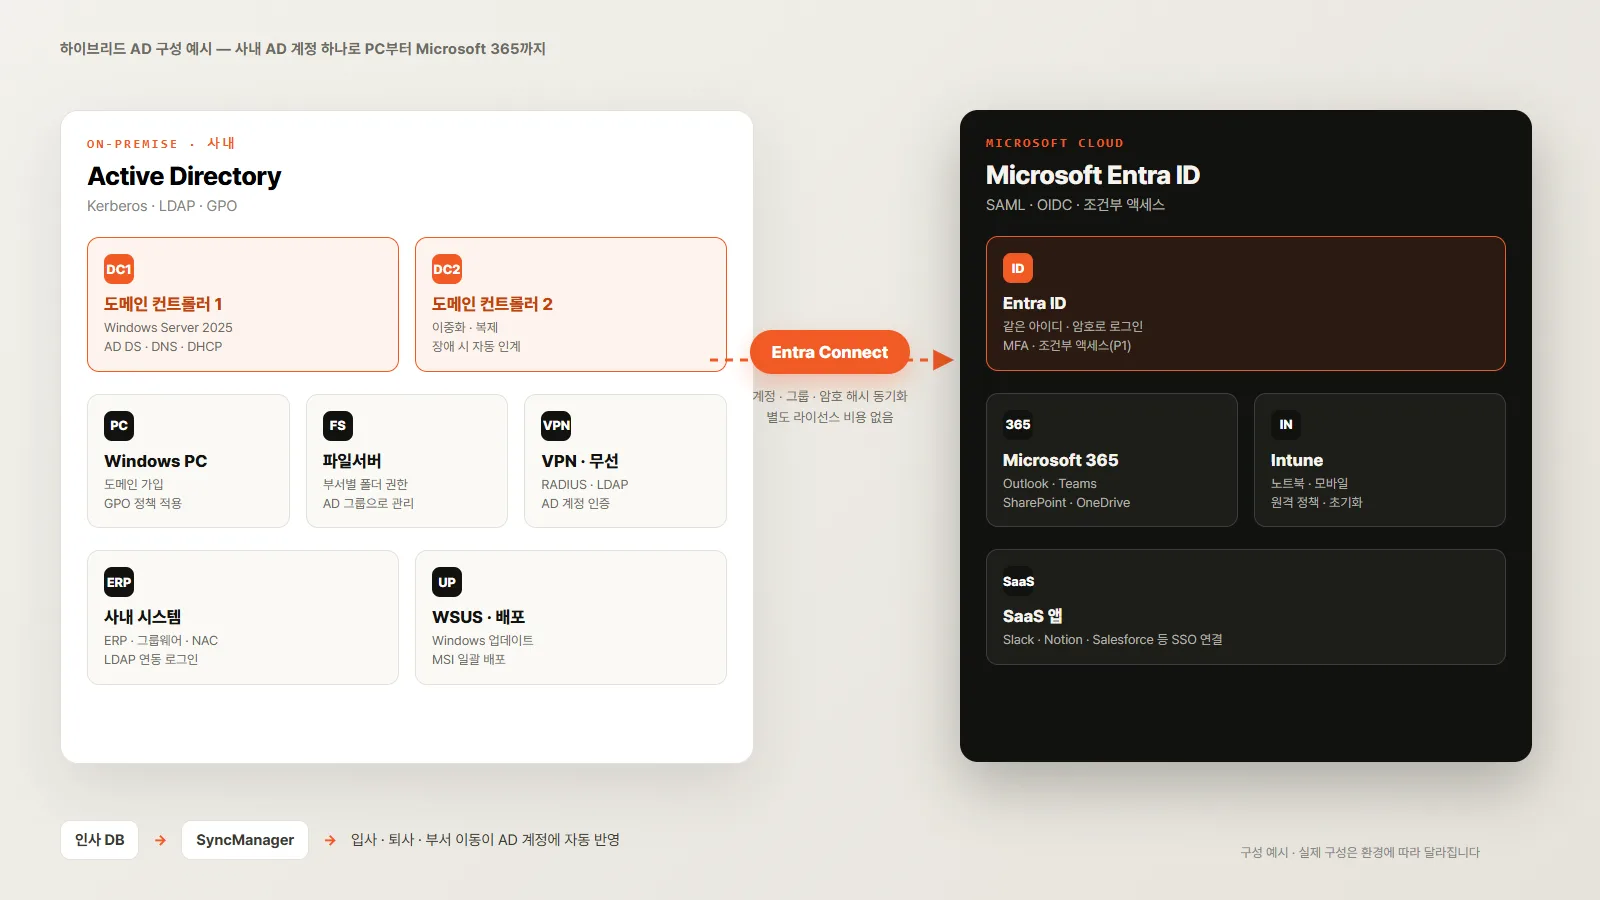Screen dimensions: 1600x900
Task: Click the VPN · 무선 card title
Action: pyautogui.click(x=580, y=461)
